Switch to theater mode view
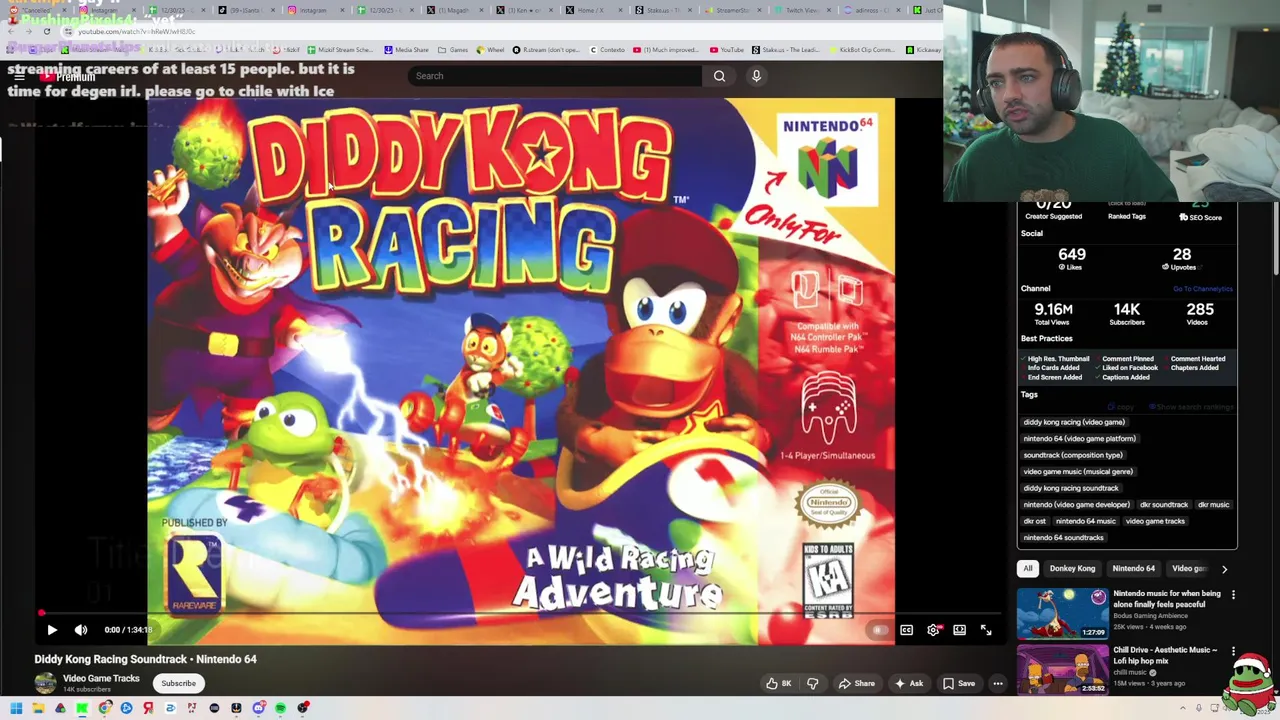 coord(959,630)
